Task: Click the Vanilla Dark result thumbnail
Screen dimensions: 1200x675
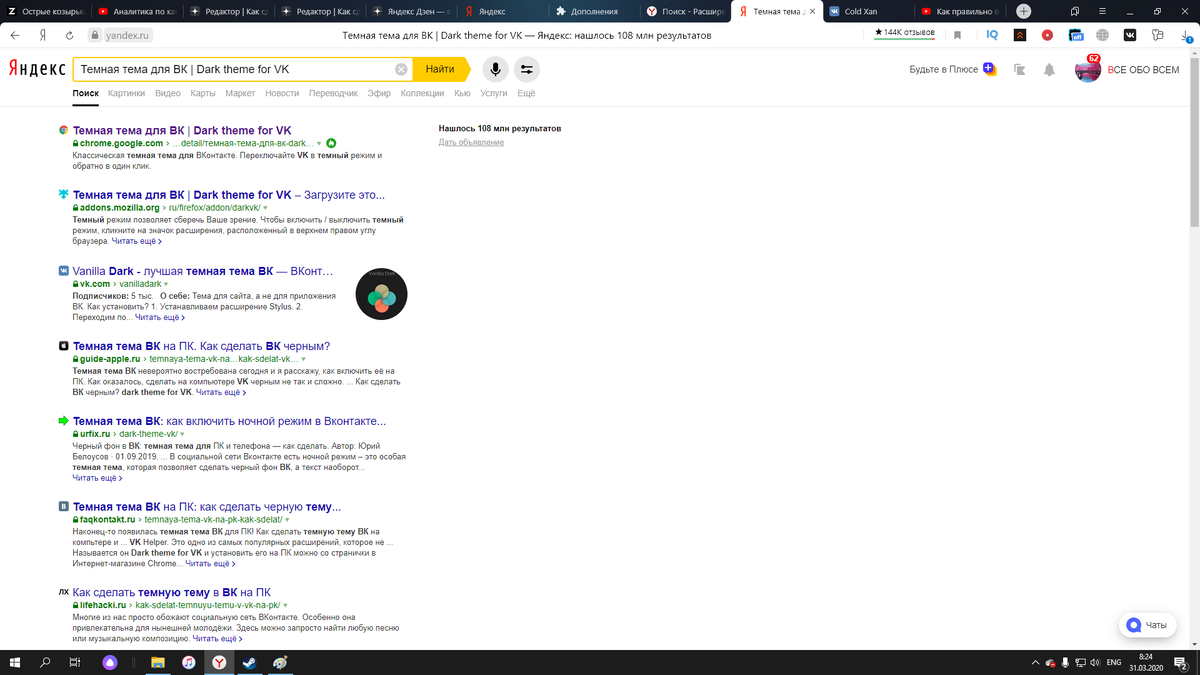Action: pyautogui.click(x=381, y=294)
